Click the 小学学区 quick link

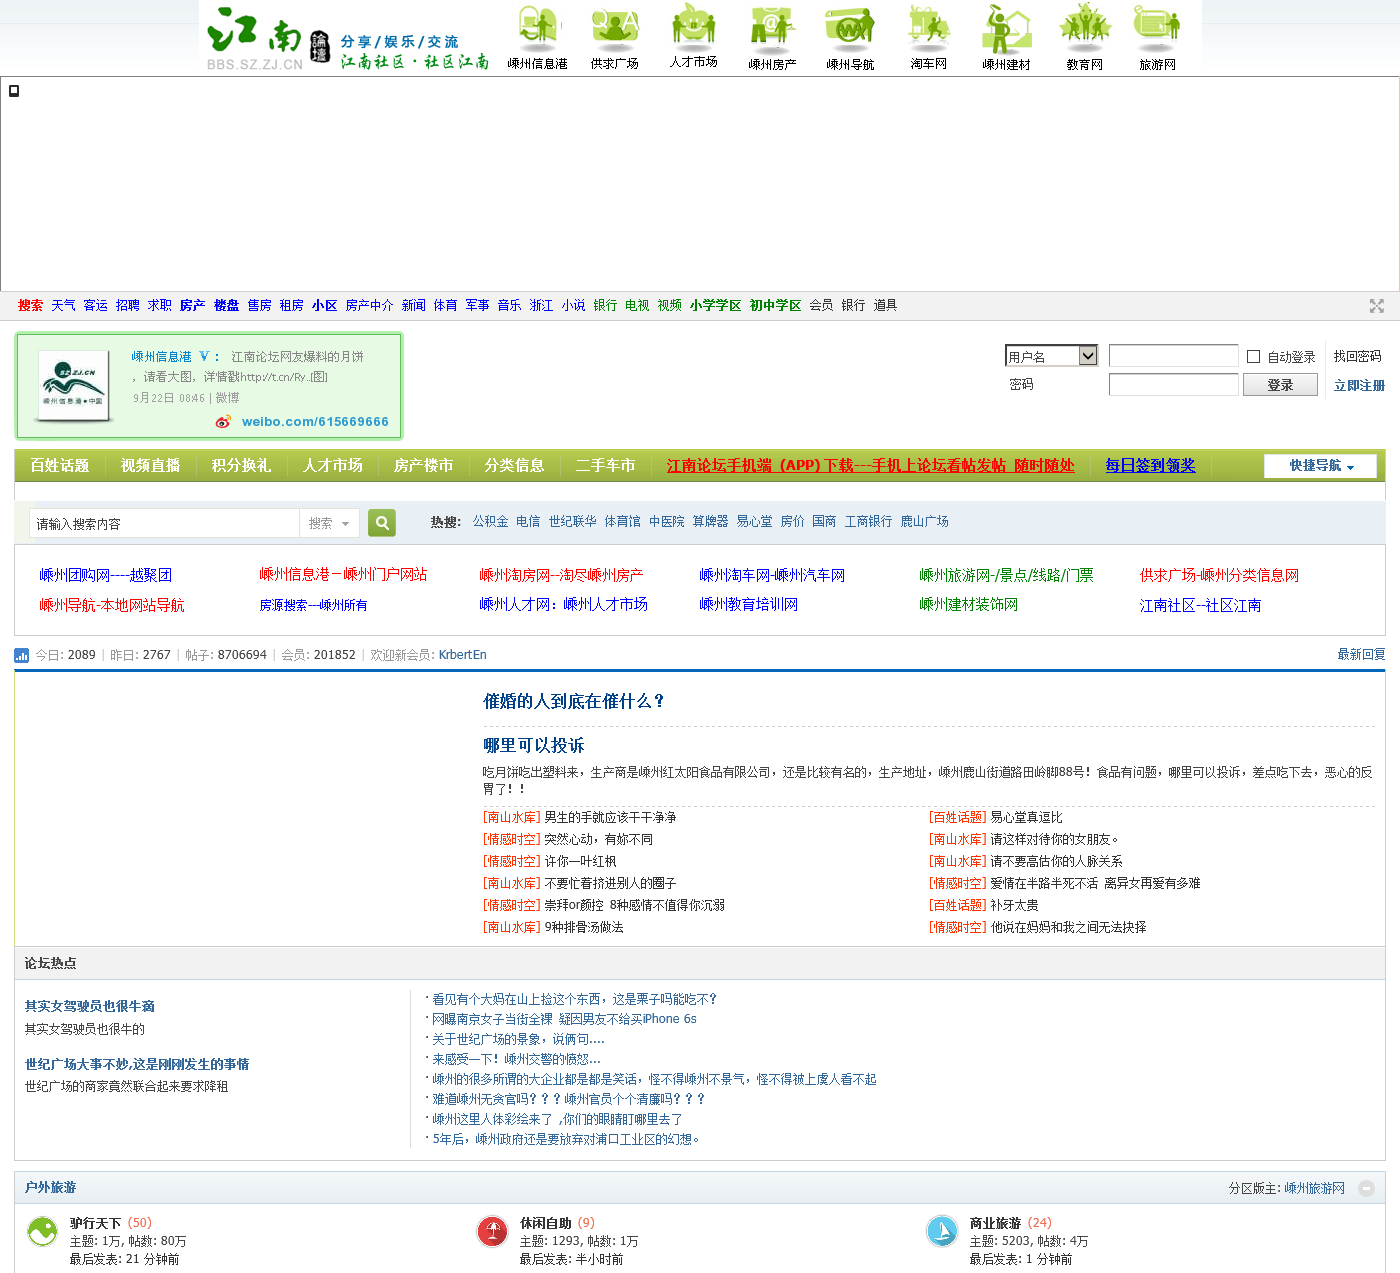(x=715, y=306)
